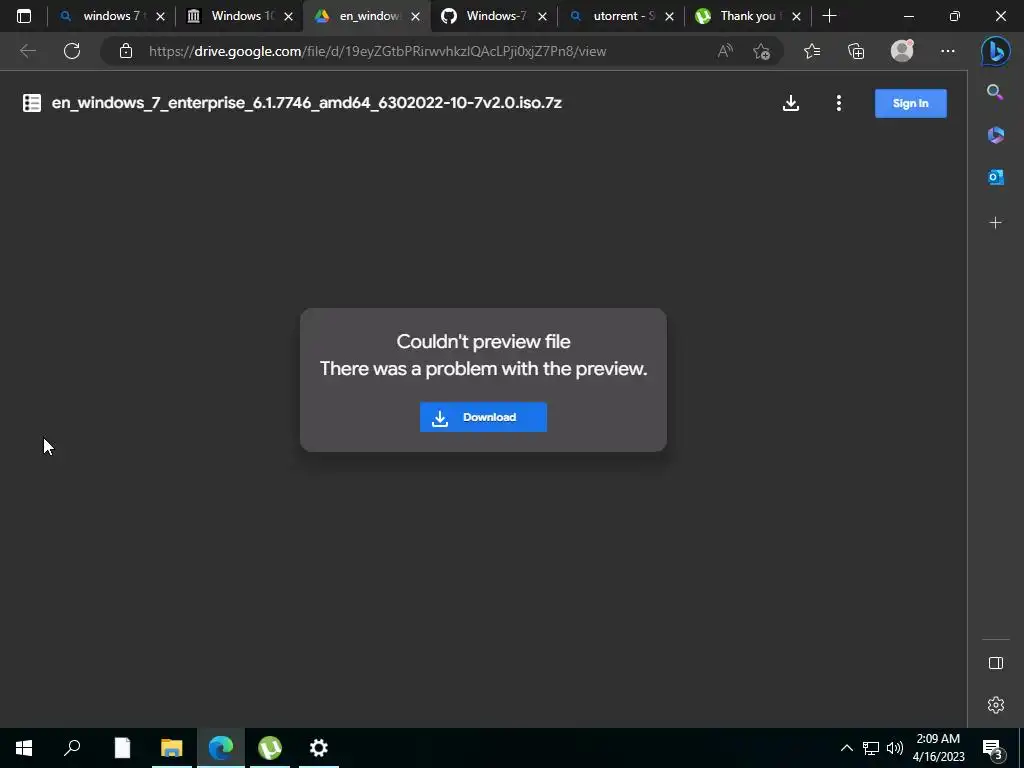
Task: Open the Collections icon
Action: point(856,51)
